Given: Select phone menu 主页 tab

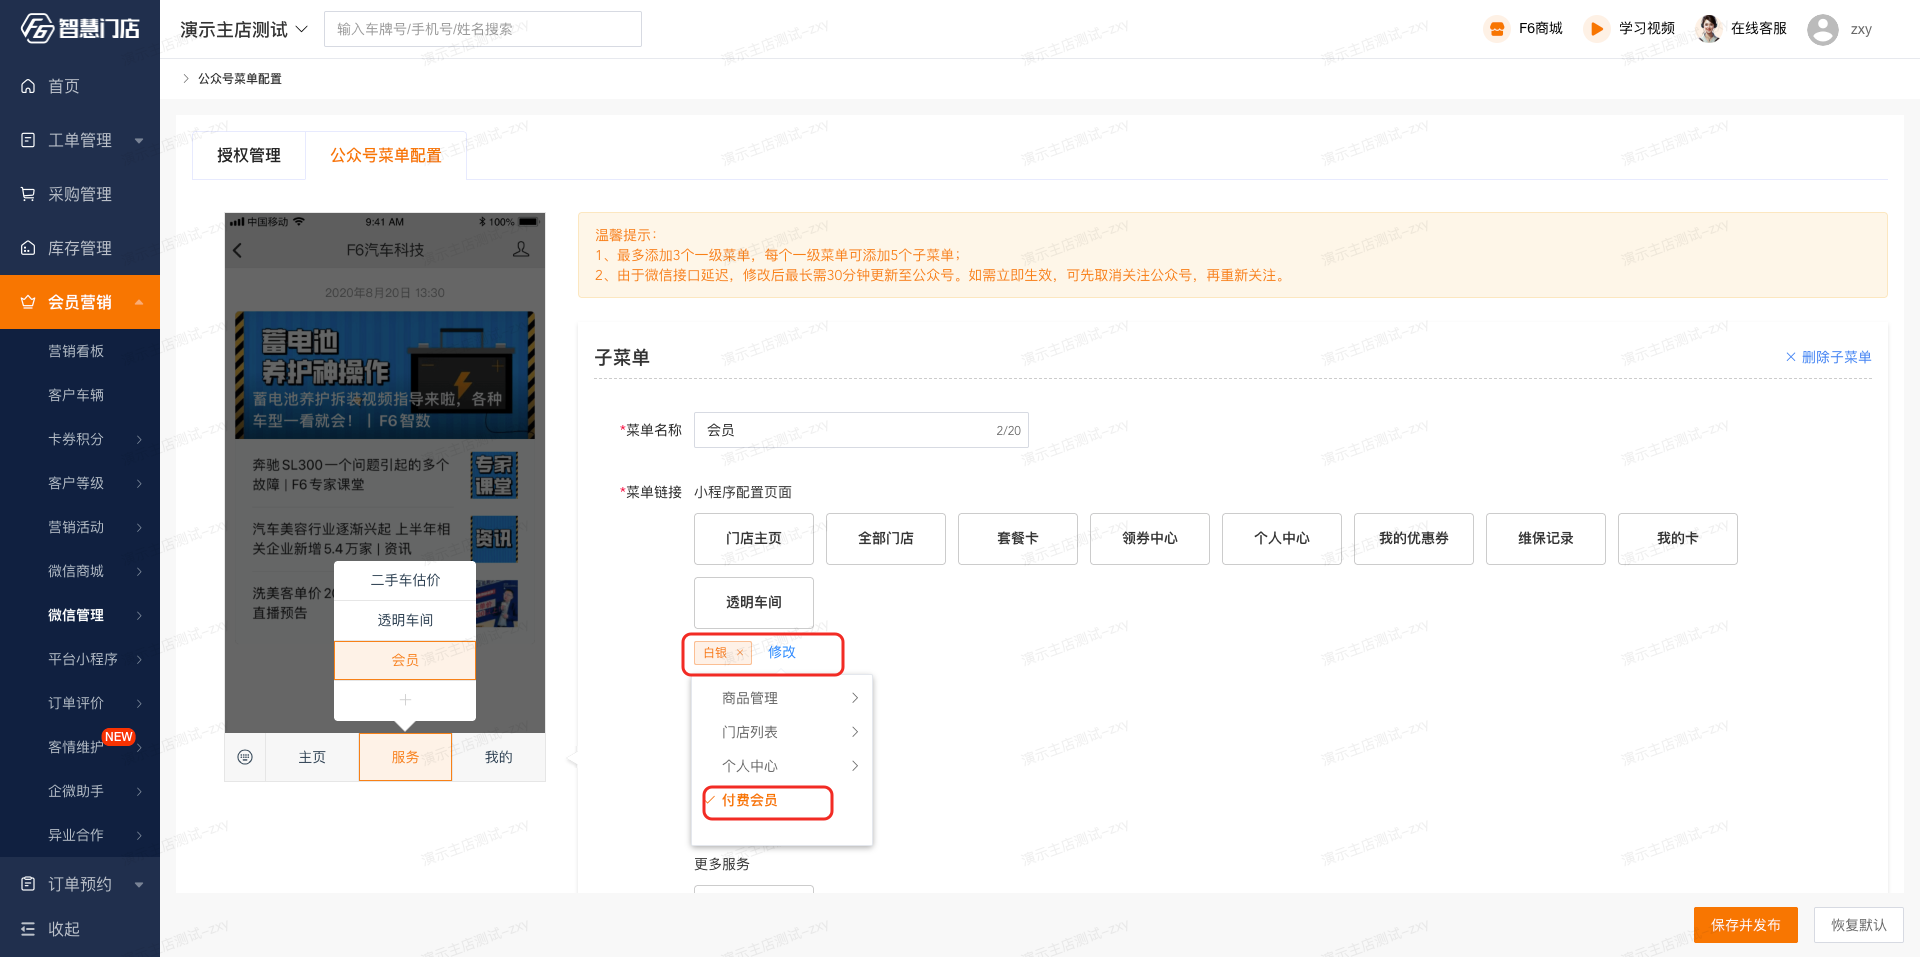Looking at the screenshot, I should pyautogui.click(x=312, y=757).
